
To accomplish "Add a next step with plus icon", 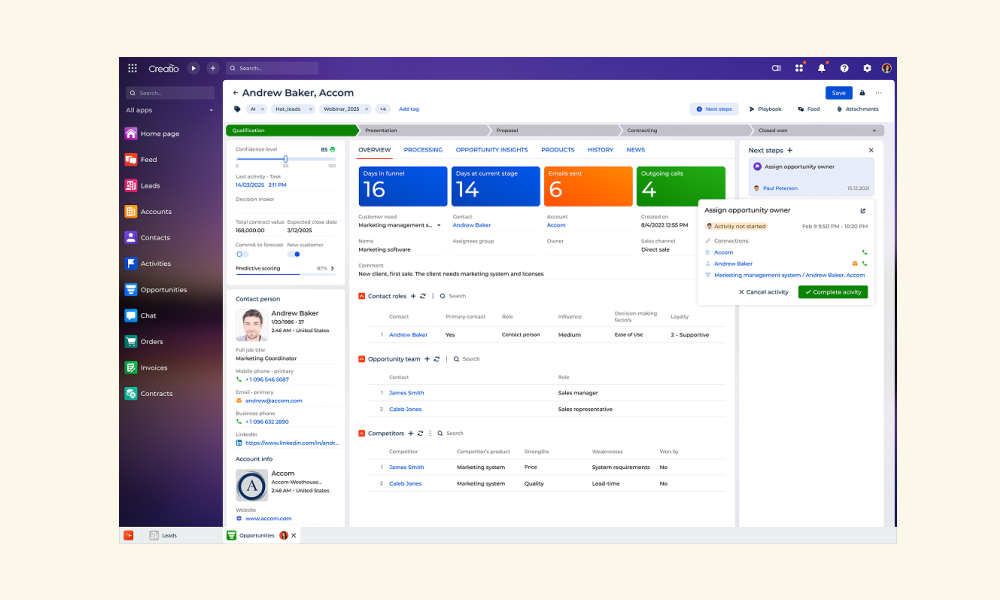I will pyautogui.click(x=790, y=150).
